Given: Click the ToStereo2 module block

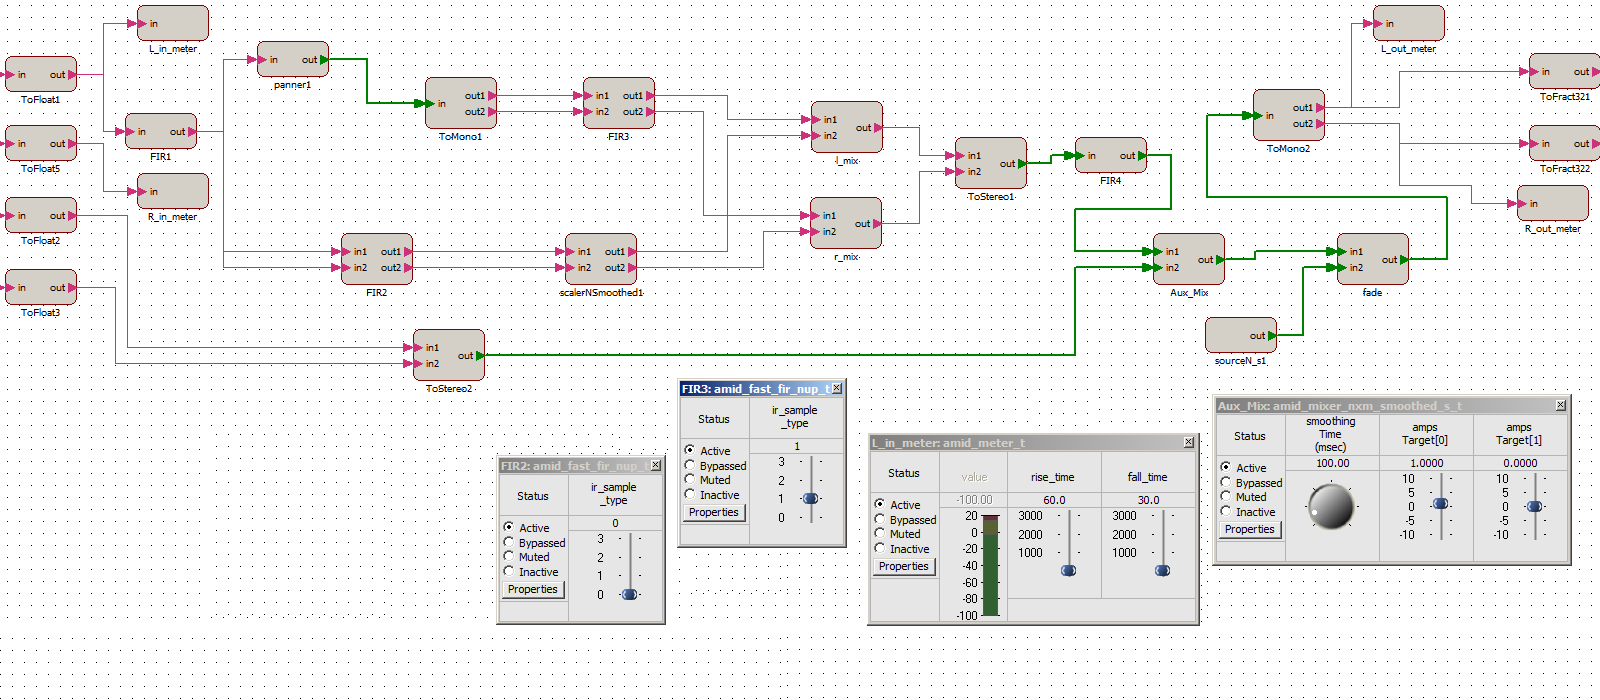Looking at the screenshot, I should tap(449, 355).
